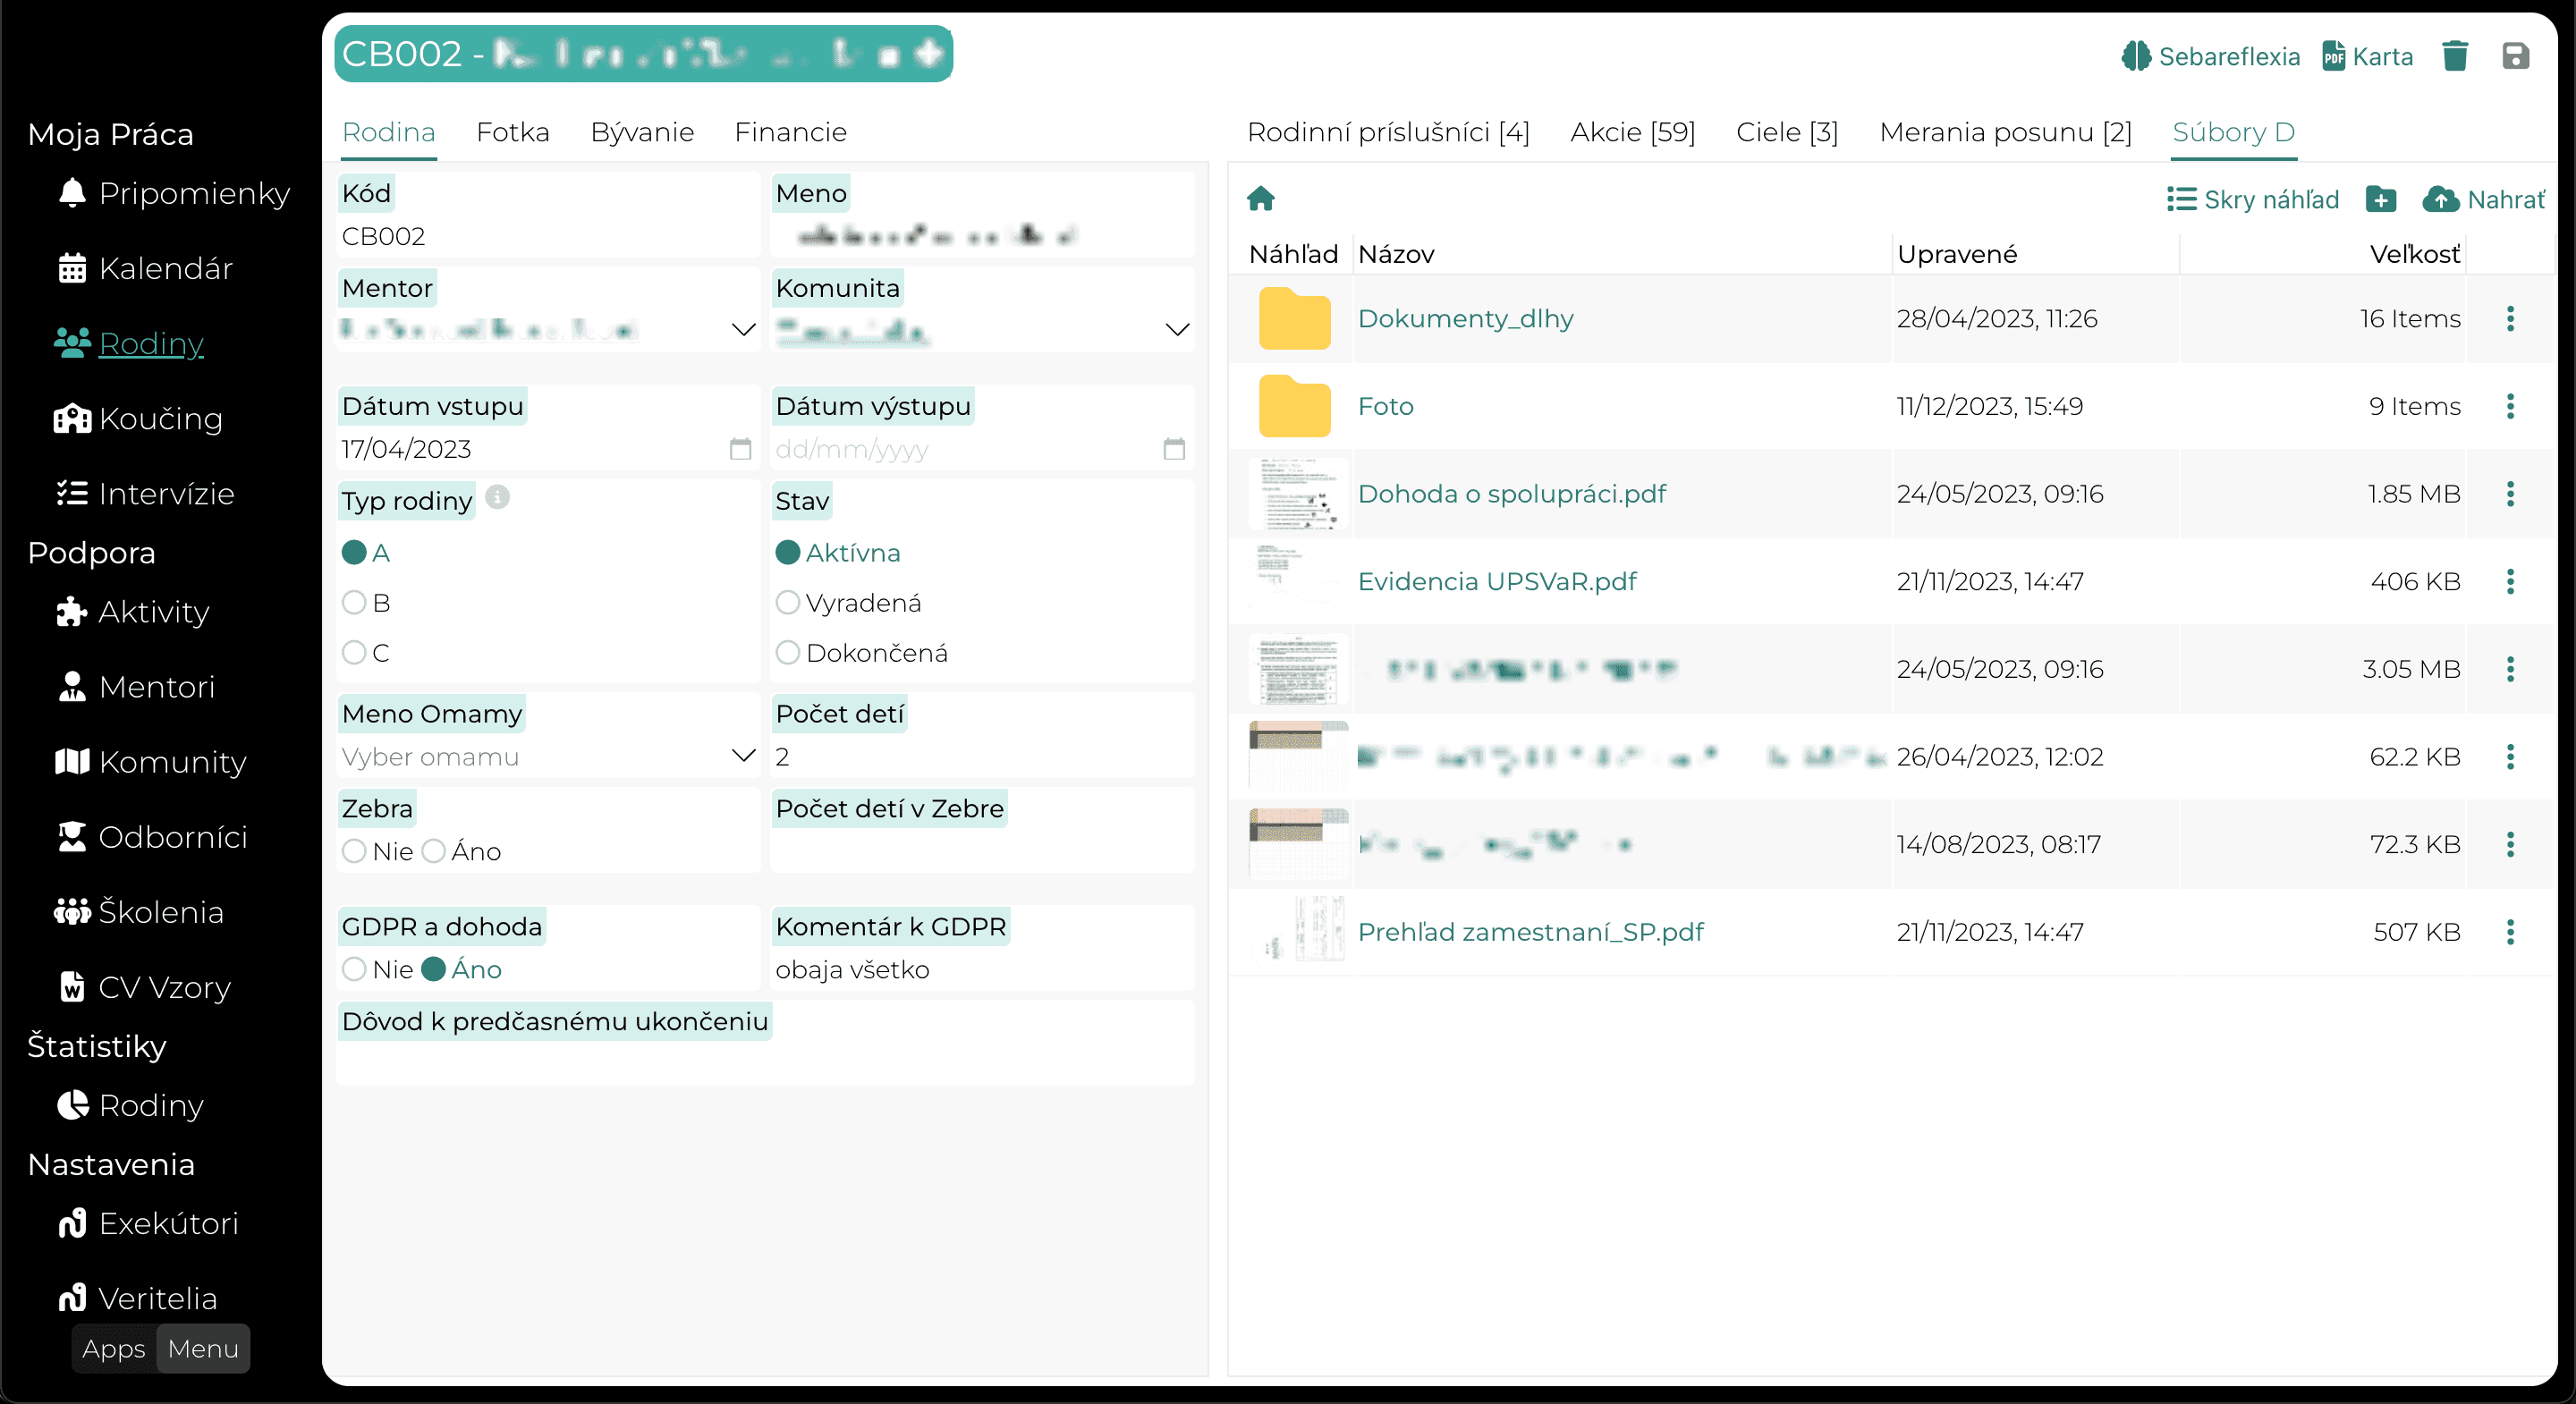Select Áno for Zebra
This screenshot has height=1404, width=2576.
point(433,851)
